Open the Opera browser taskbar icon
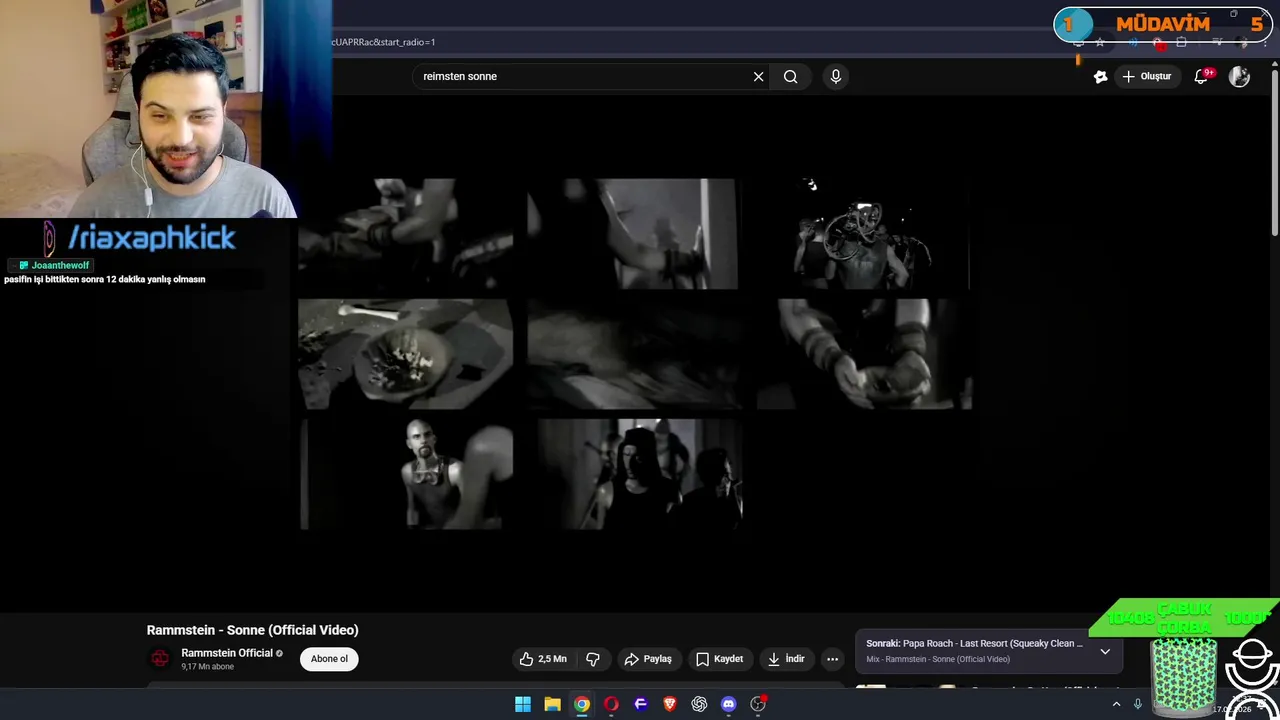This screenshot has width=1280, height=720. (x=611, y=704)
